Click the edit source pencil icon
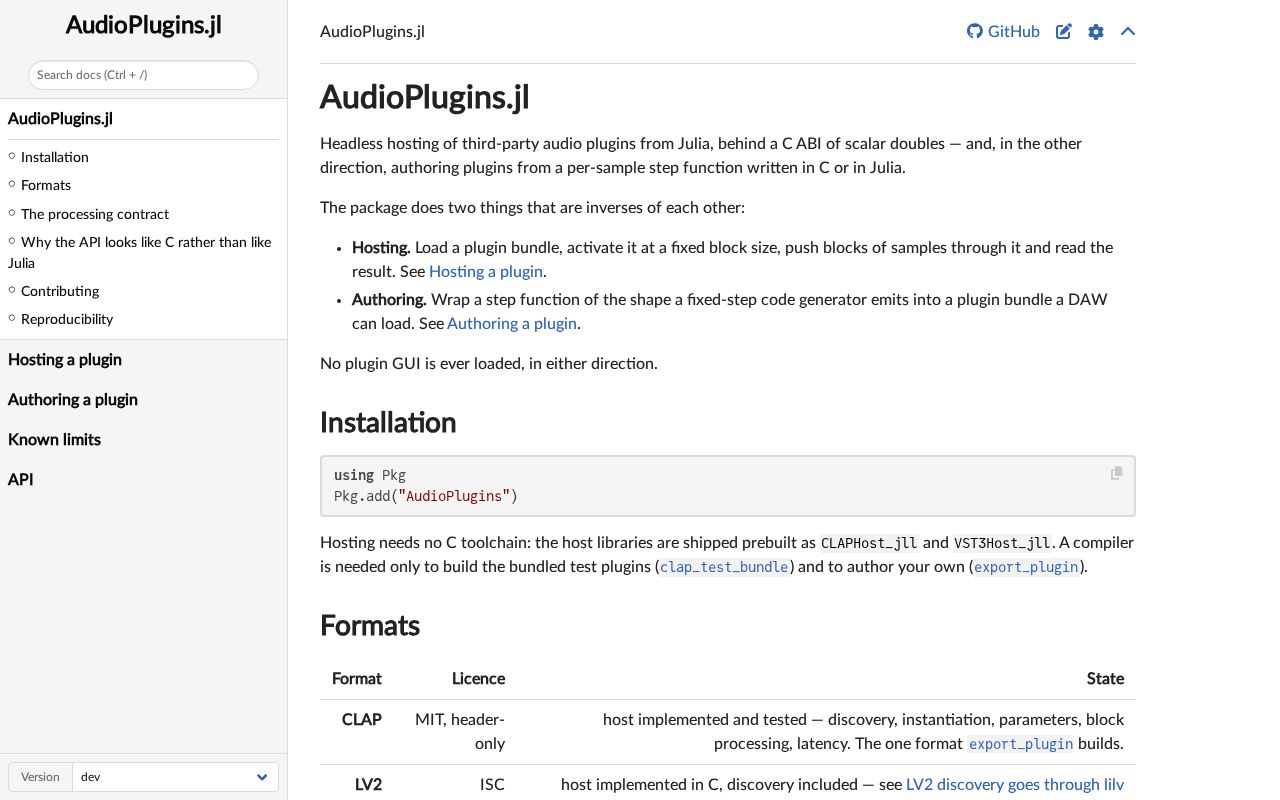 [1064, 31]
